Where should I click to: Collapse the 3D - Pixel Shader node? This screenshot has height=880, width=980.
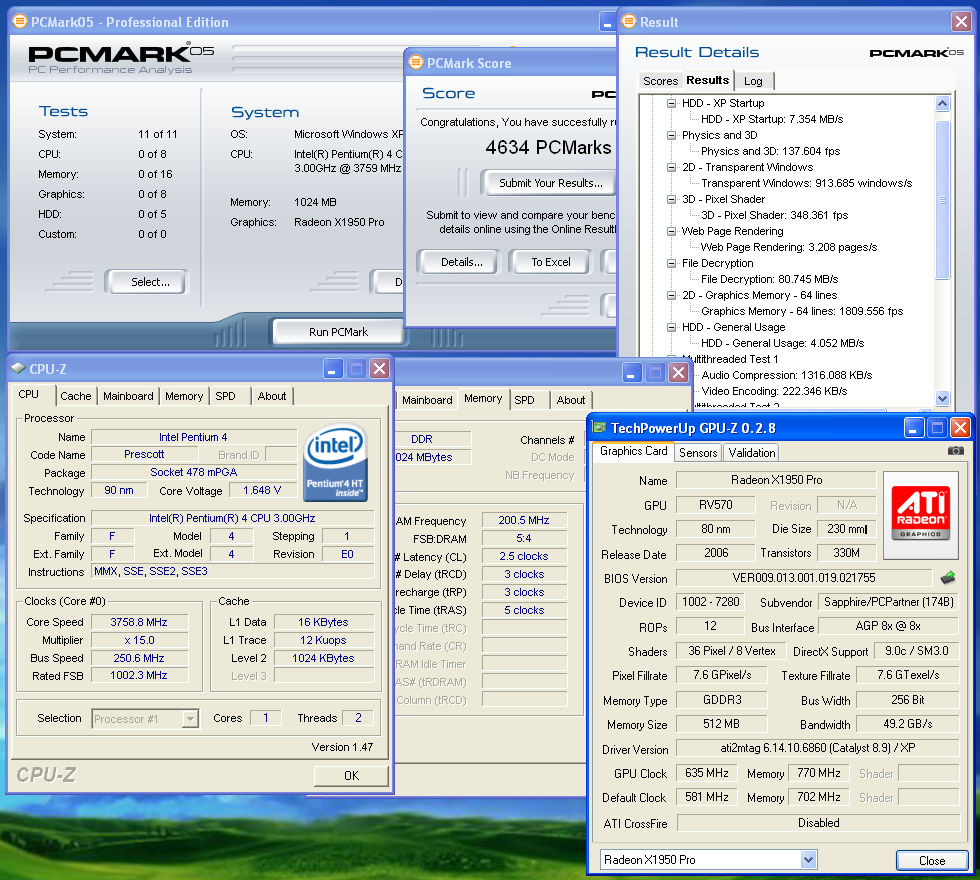click(671, 199)
